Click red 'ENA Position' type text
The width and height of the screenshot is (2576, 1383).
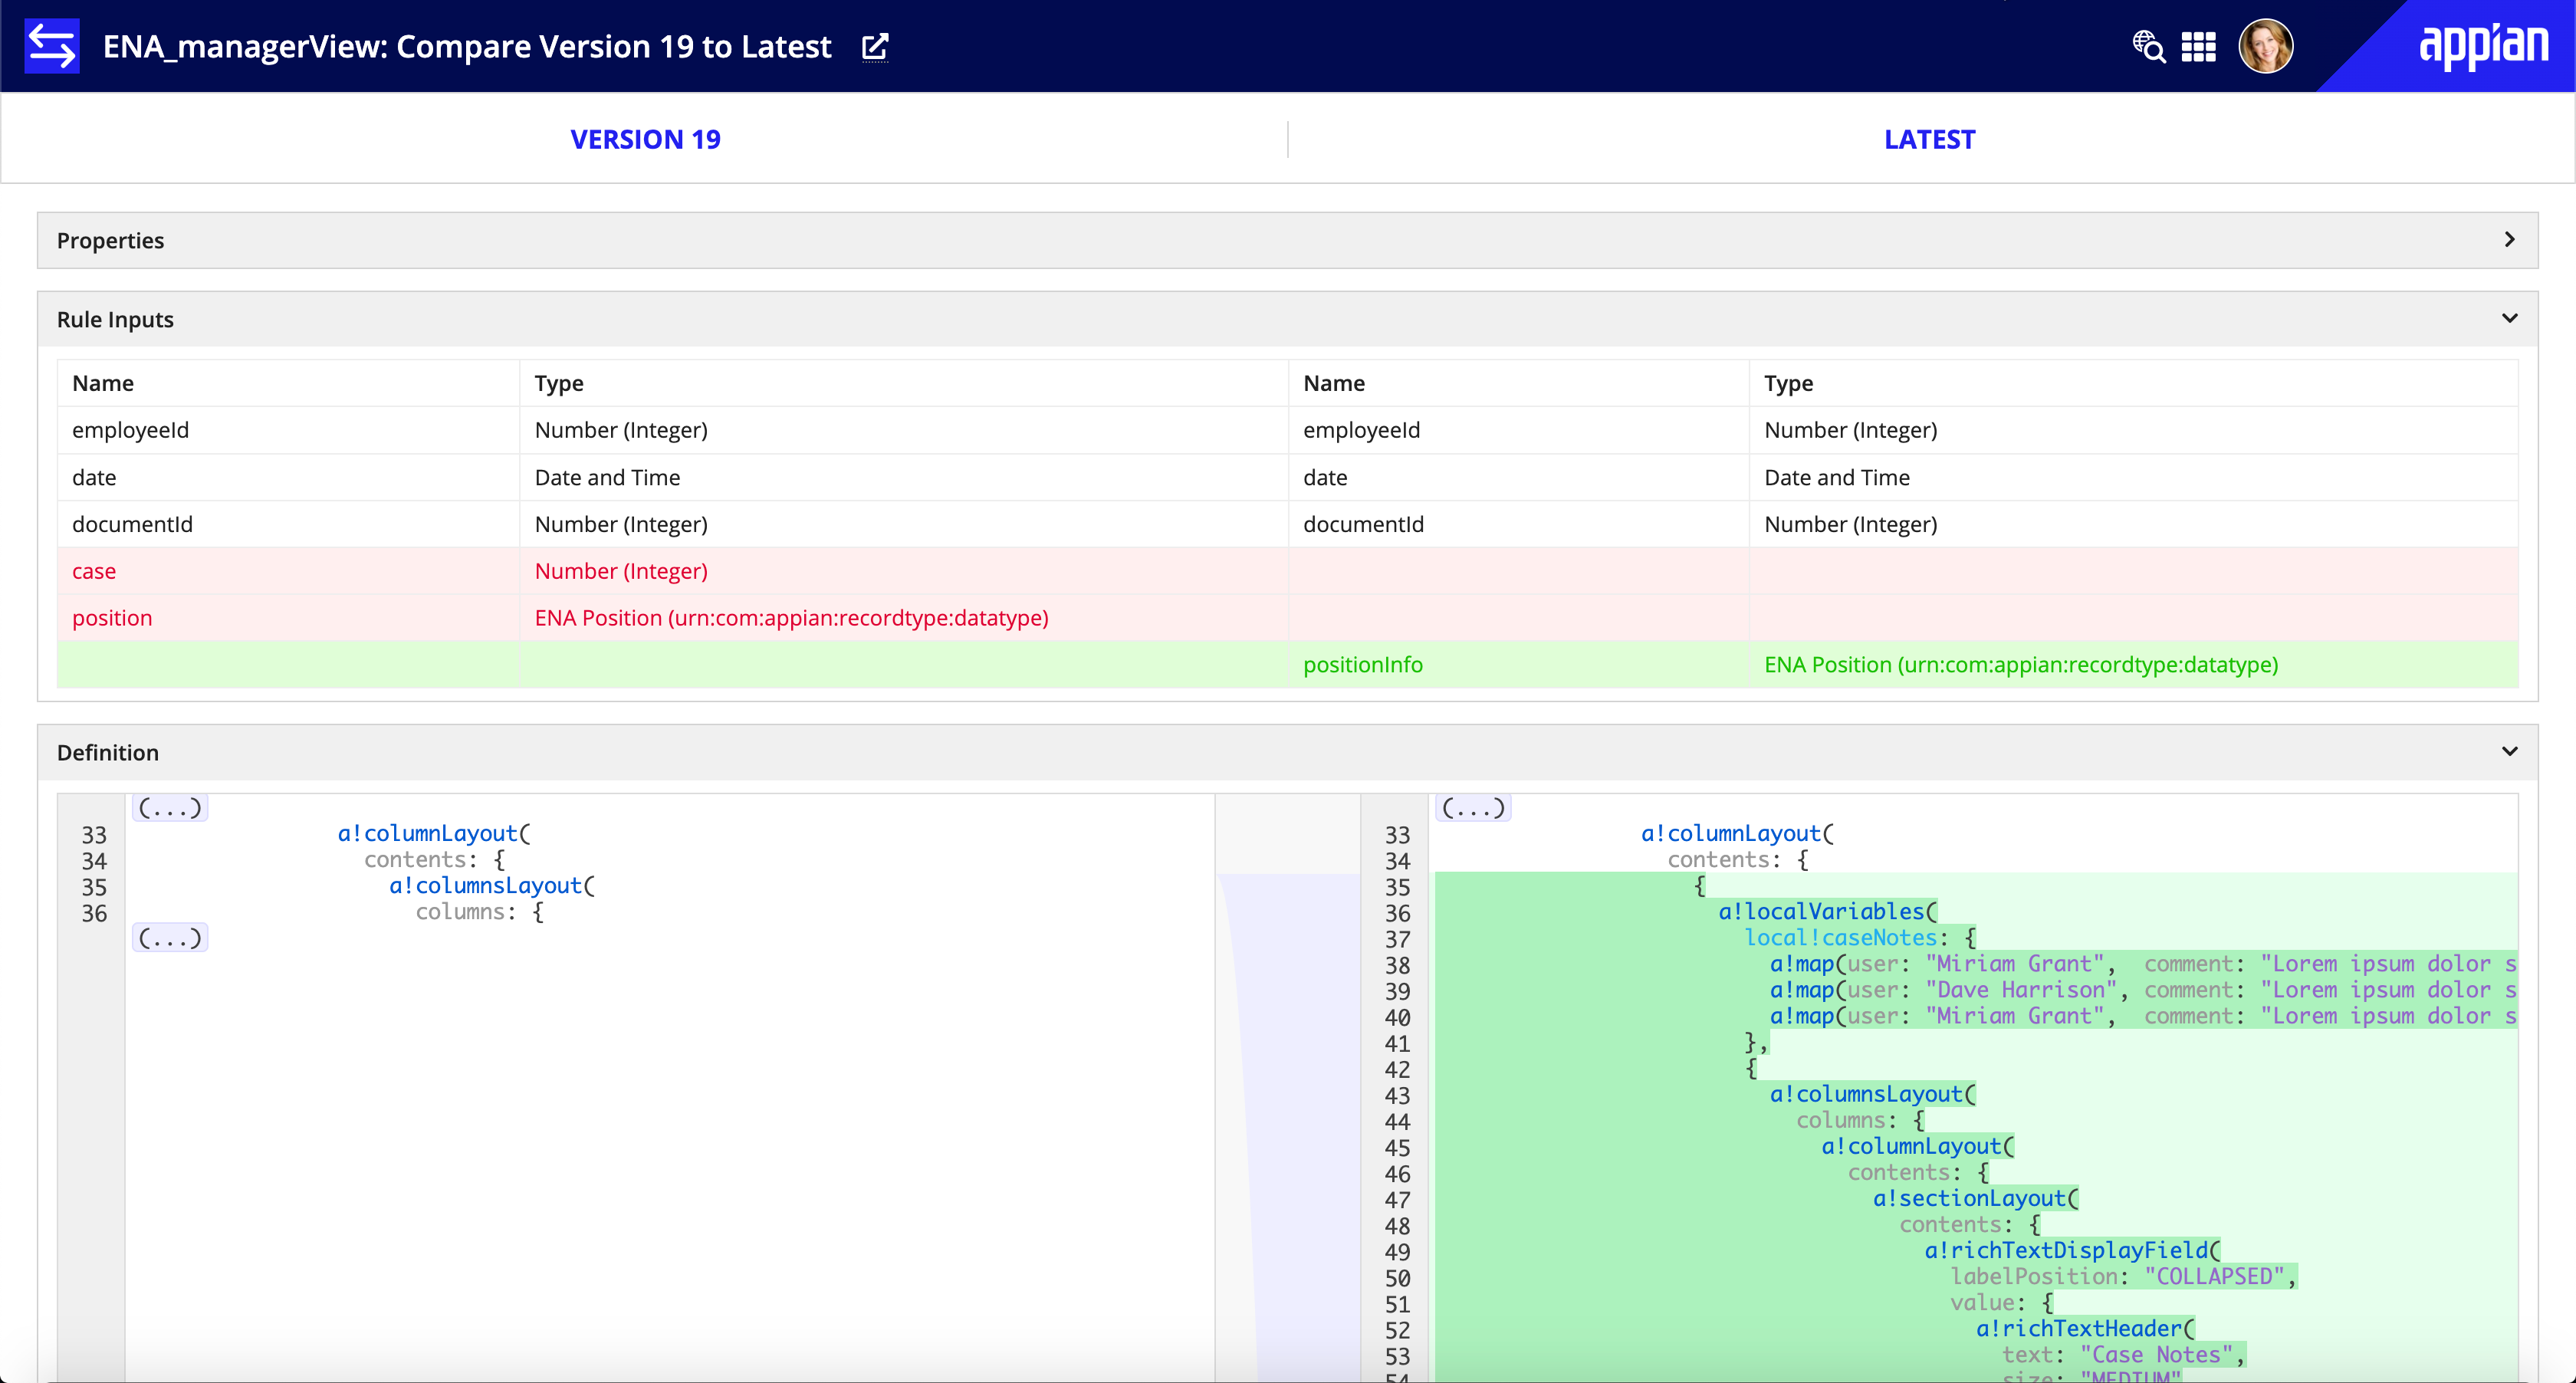[791, 618]
